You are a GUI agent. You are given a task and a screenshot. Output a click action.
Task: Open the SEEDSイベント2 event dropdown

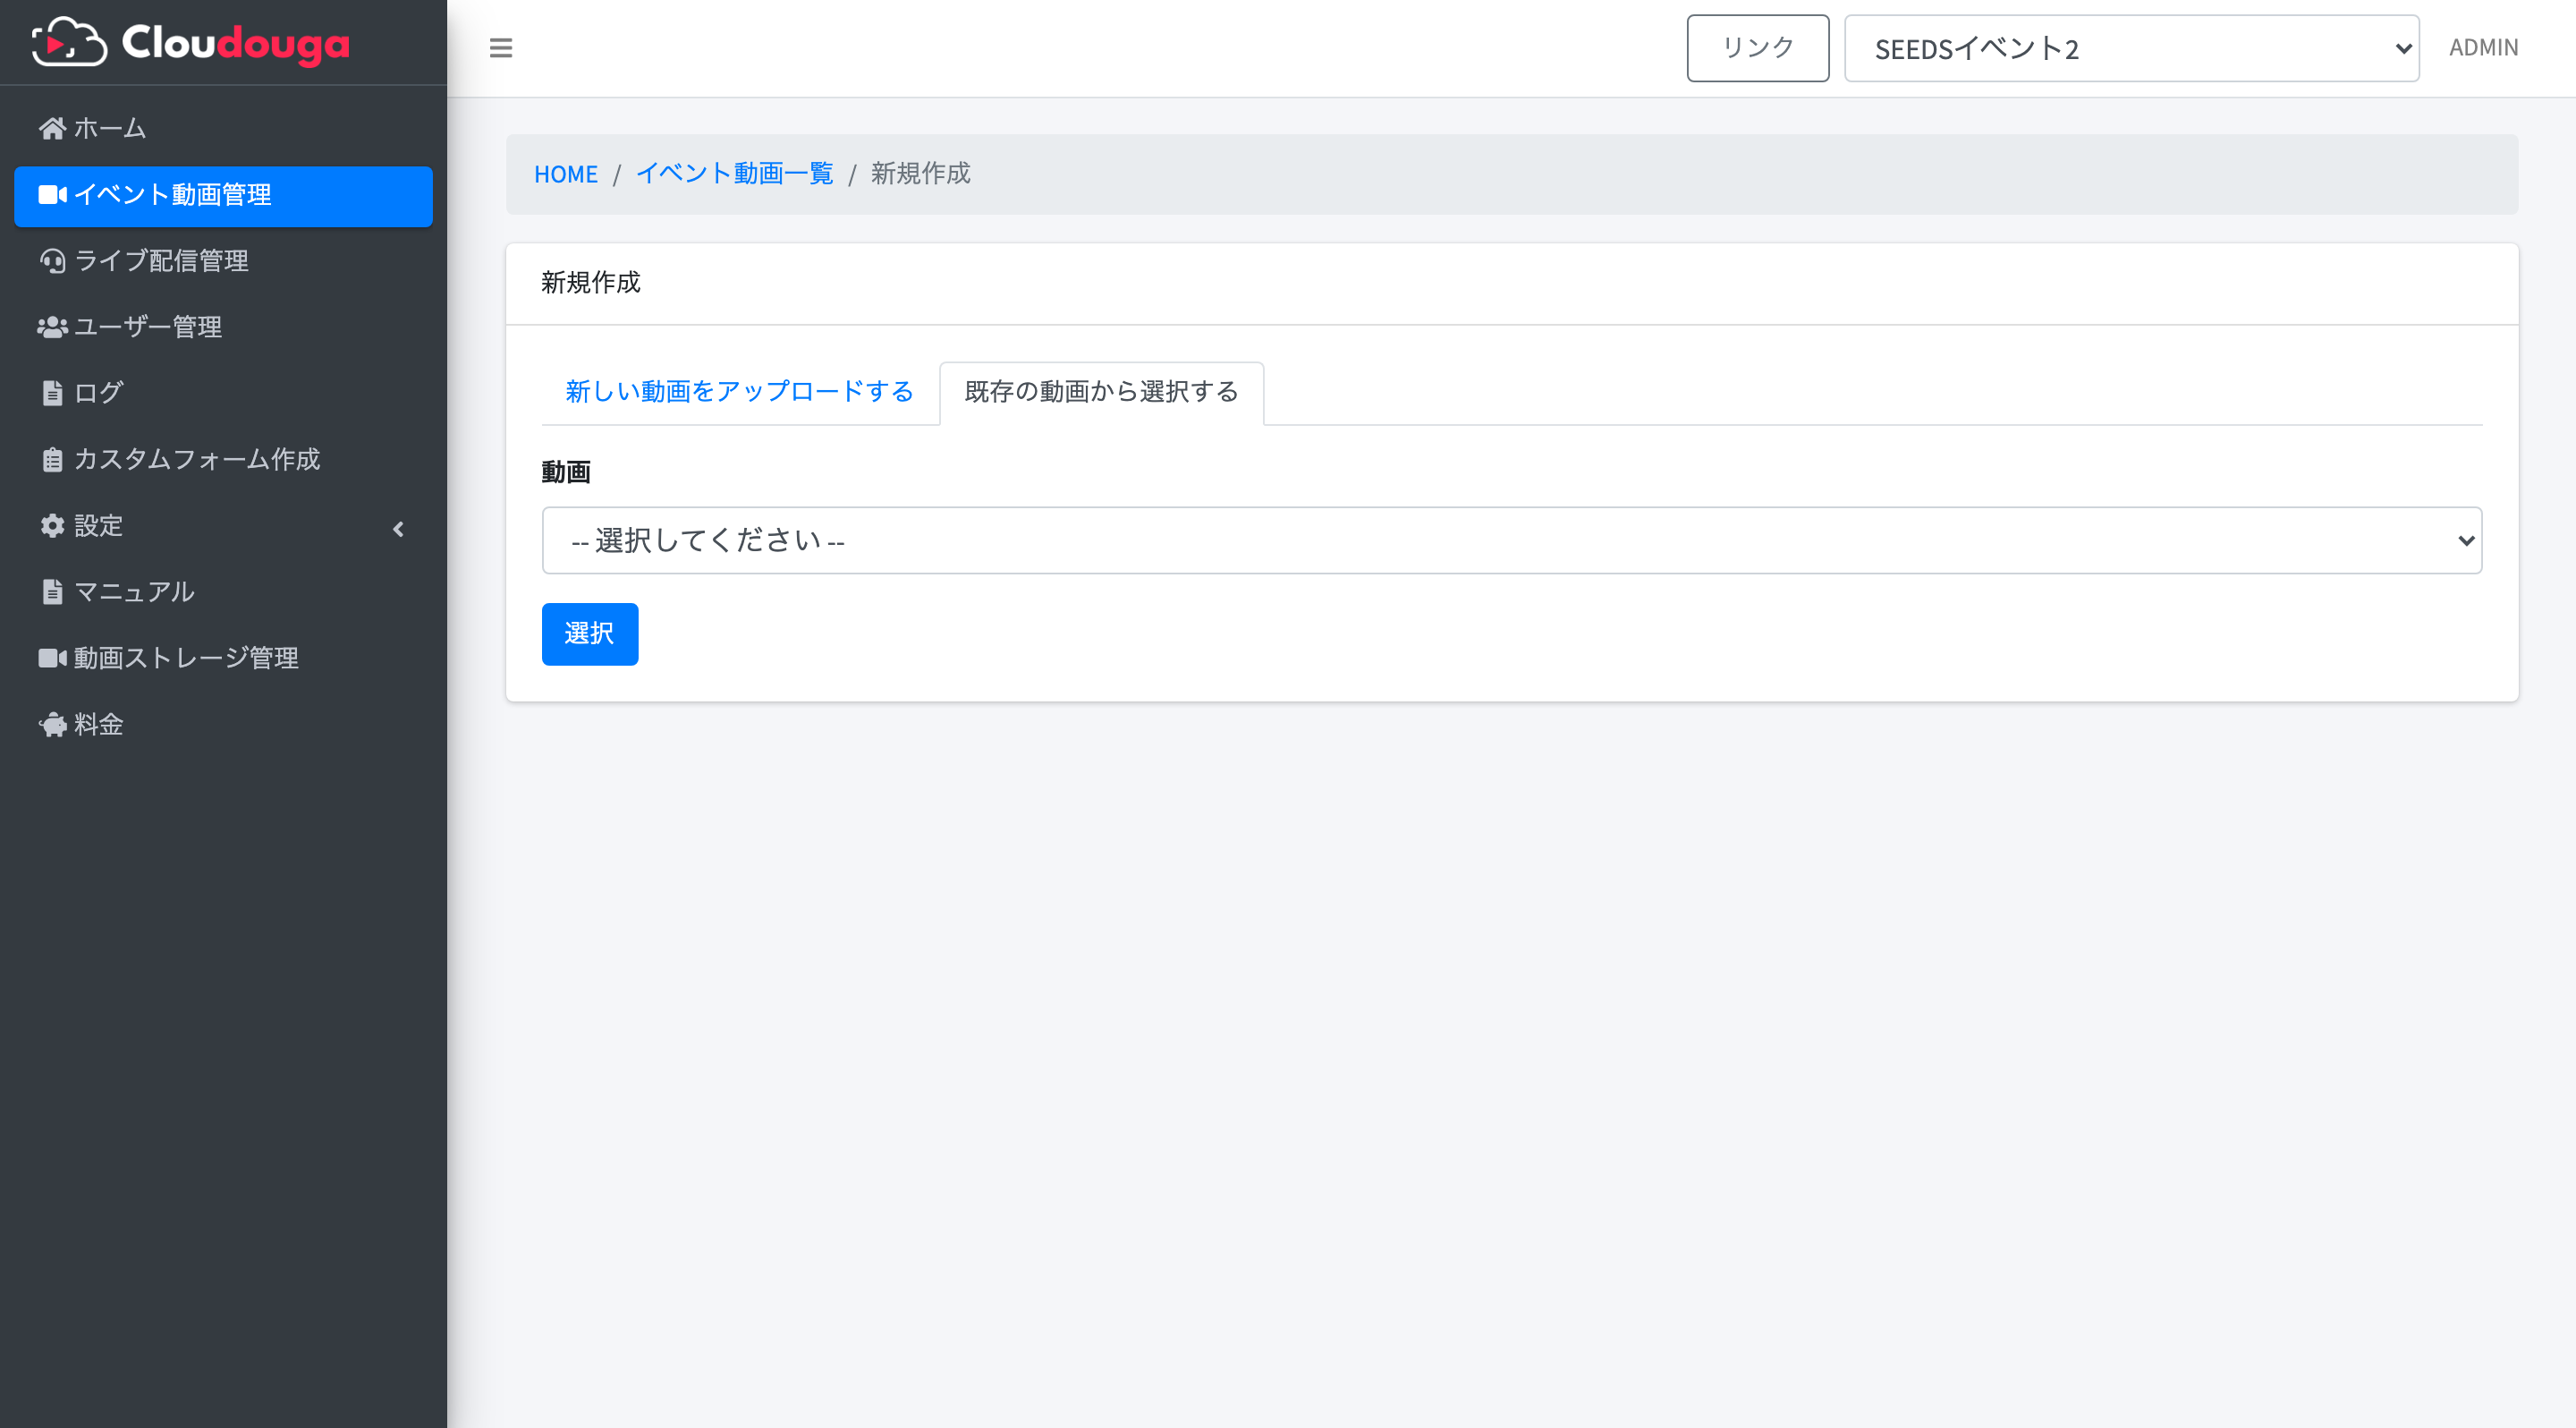(x=2131, y=48)
